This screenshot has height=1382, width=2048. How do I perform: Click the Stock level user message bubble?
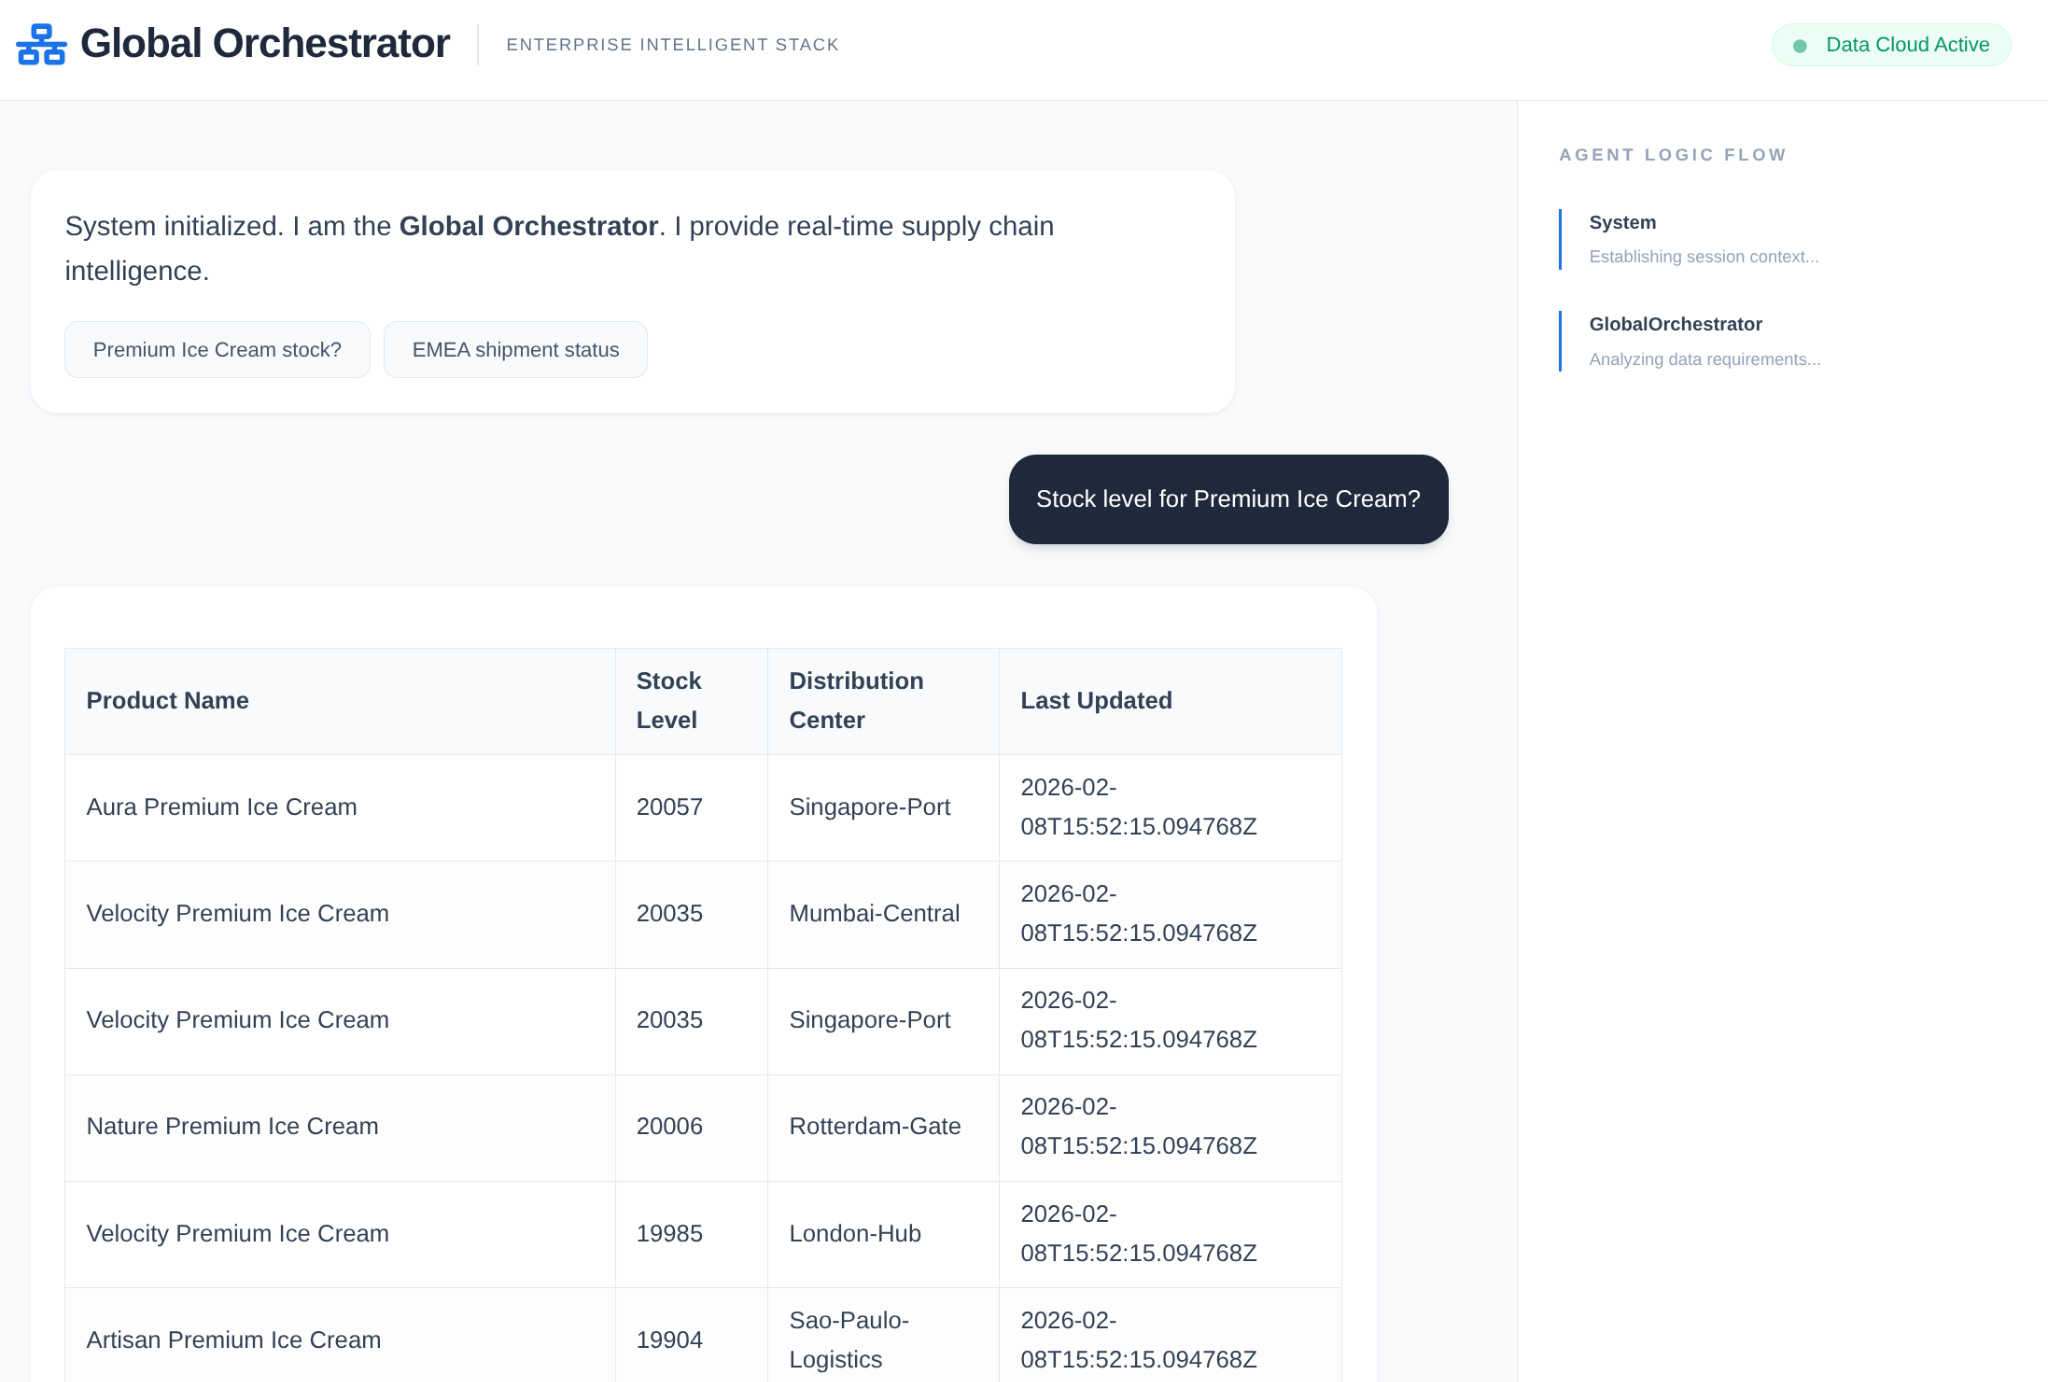click(1227, 499)
